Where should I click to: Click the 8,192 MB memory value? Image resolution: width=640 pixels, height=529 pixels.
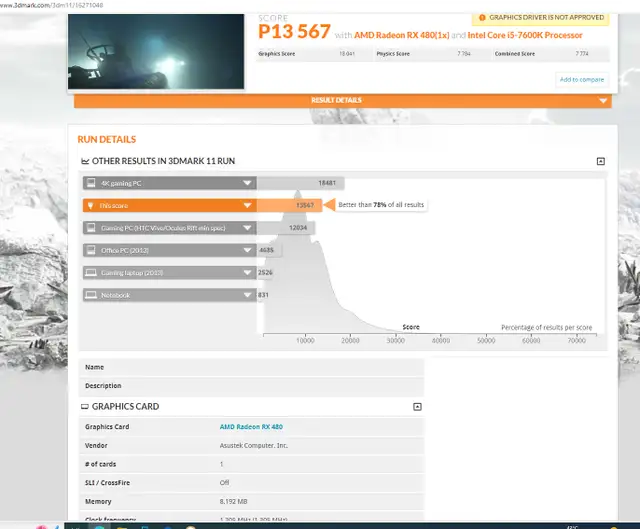coord(233,501)
